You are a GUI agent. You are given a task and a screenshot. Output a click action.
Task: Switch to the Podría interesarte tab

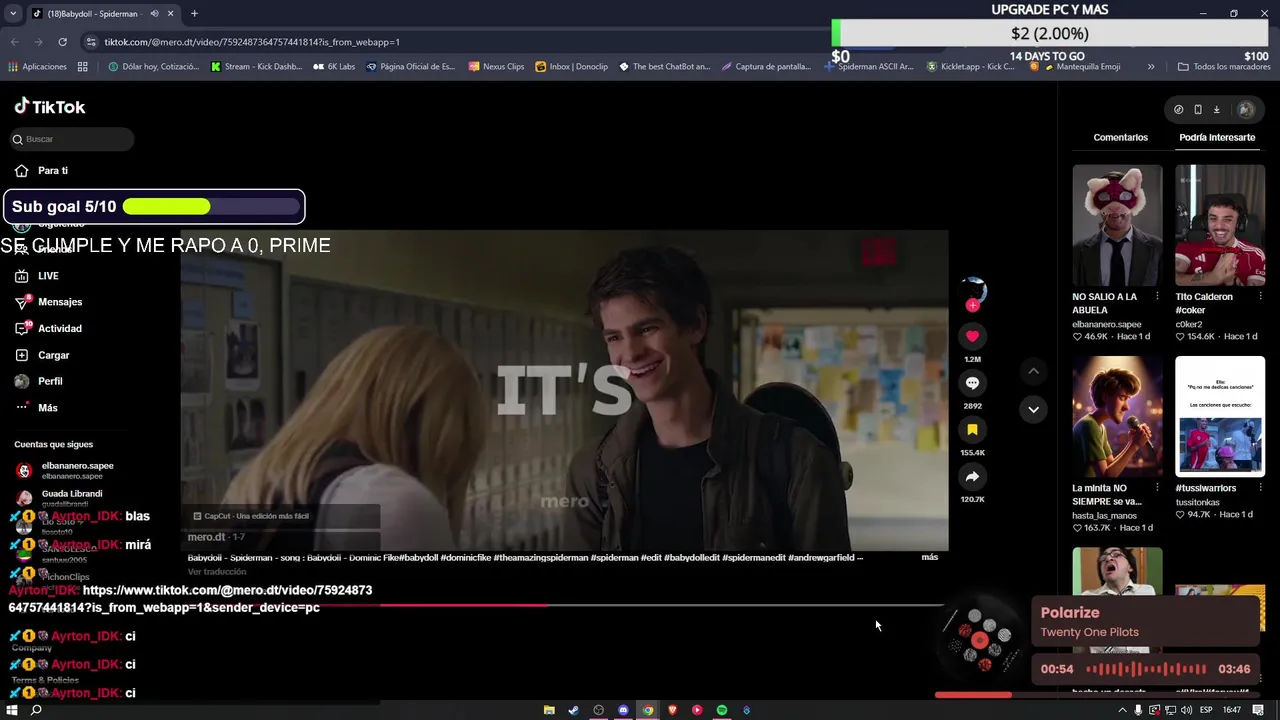(1216, 137)
